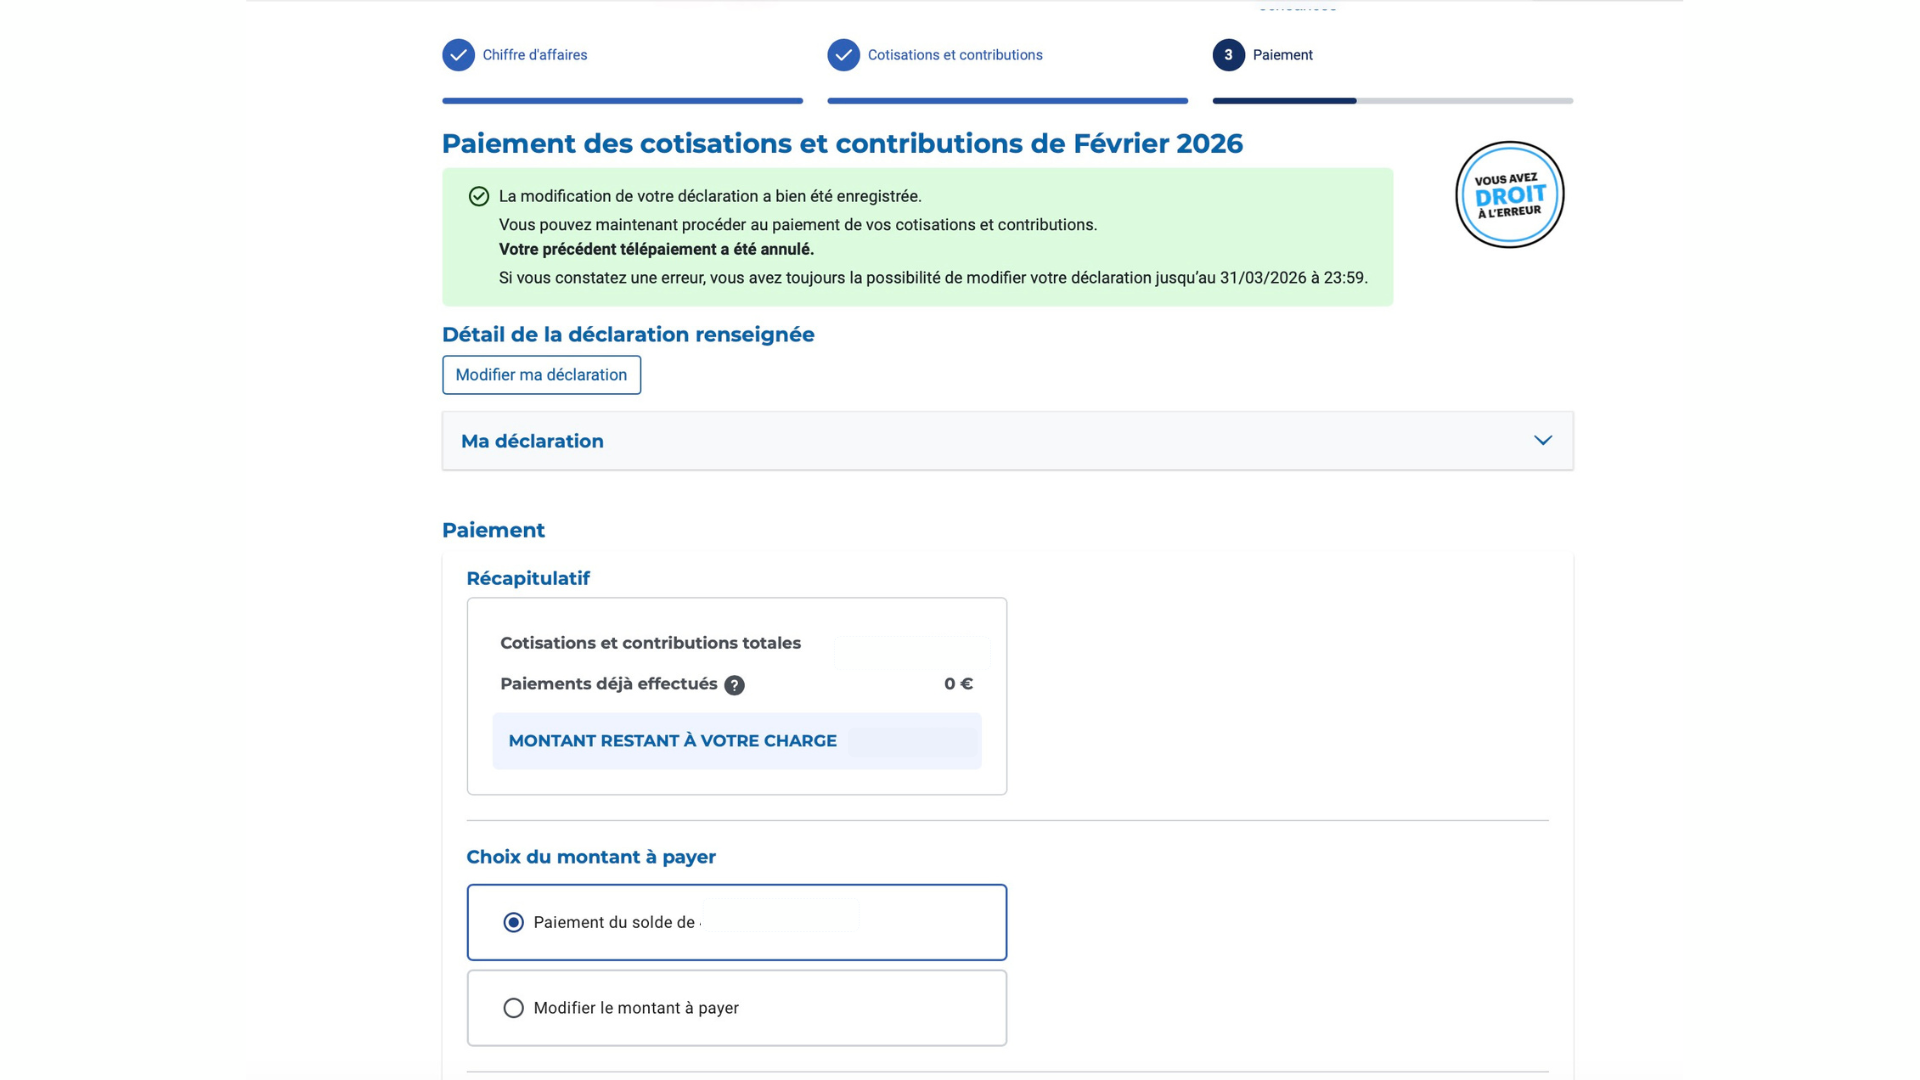Image resolution: width=1920 pixels, height=1080 pixels.
Task: Open the help tooltip beside Paiements déjà effectués
Action: 735,685
